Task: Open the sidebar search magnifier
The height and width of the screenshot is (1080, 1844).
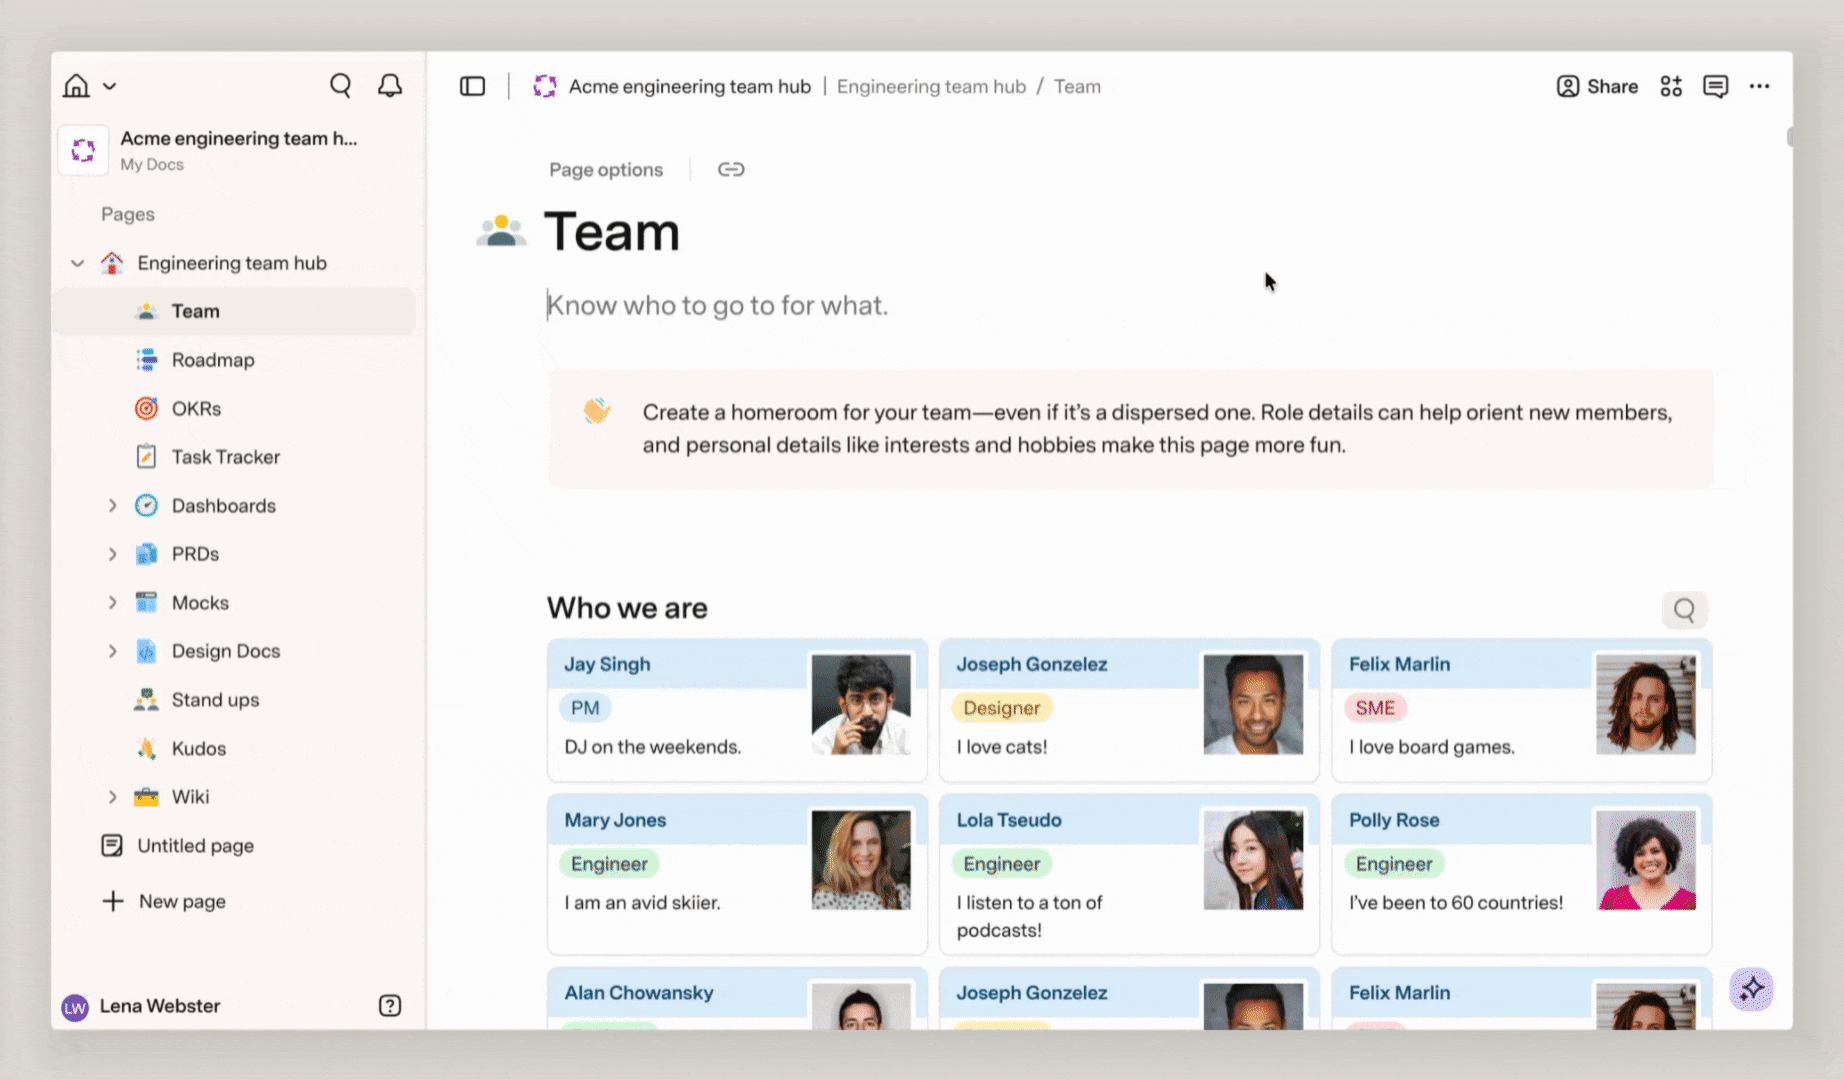Action: tap(340, 86)
